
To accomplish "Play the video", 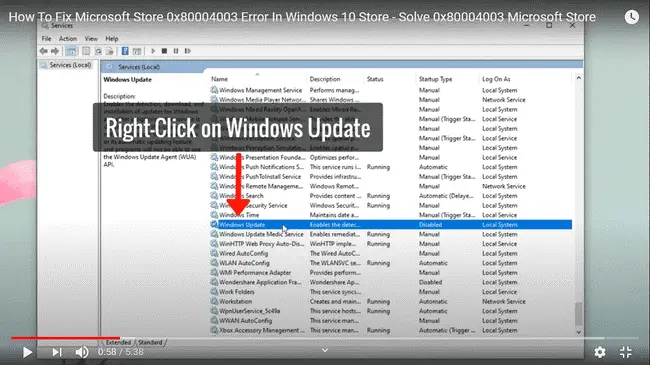I will tap(27, 352).
